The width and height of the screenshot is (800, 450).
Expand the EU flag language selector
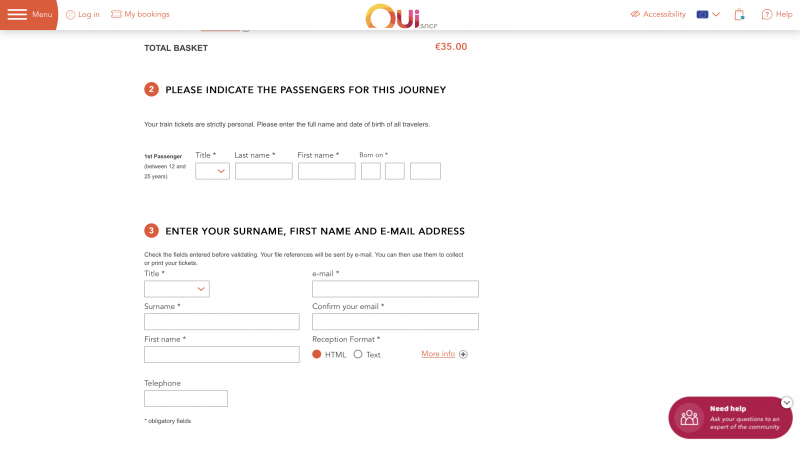(708, 14)
